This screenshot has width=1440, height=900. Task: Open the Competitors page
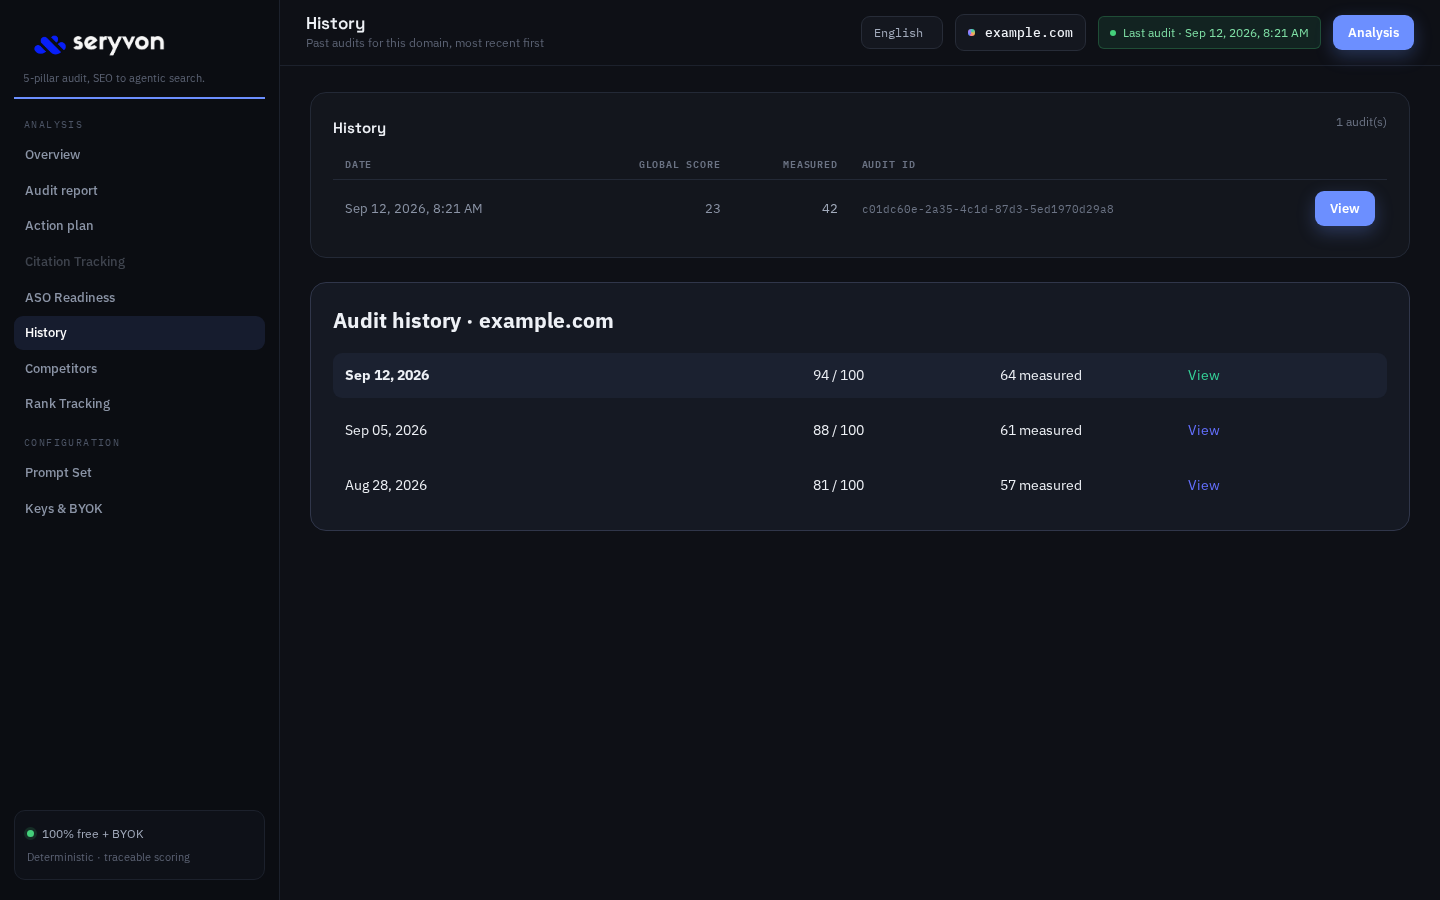tap(139, 369)
